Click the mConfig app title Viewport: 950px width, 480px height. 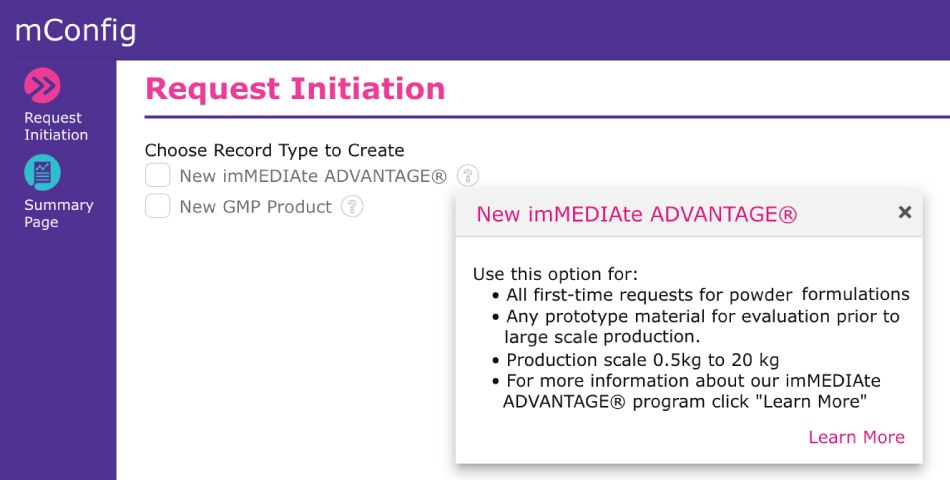tap(76, 31)
